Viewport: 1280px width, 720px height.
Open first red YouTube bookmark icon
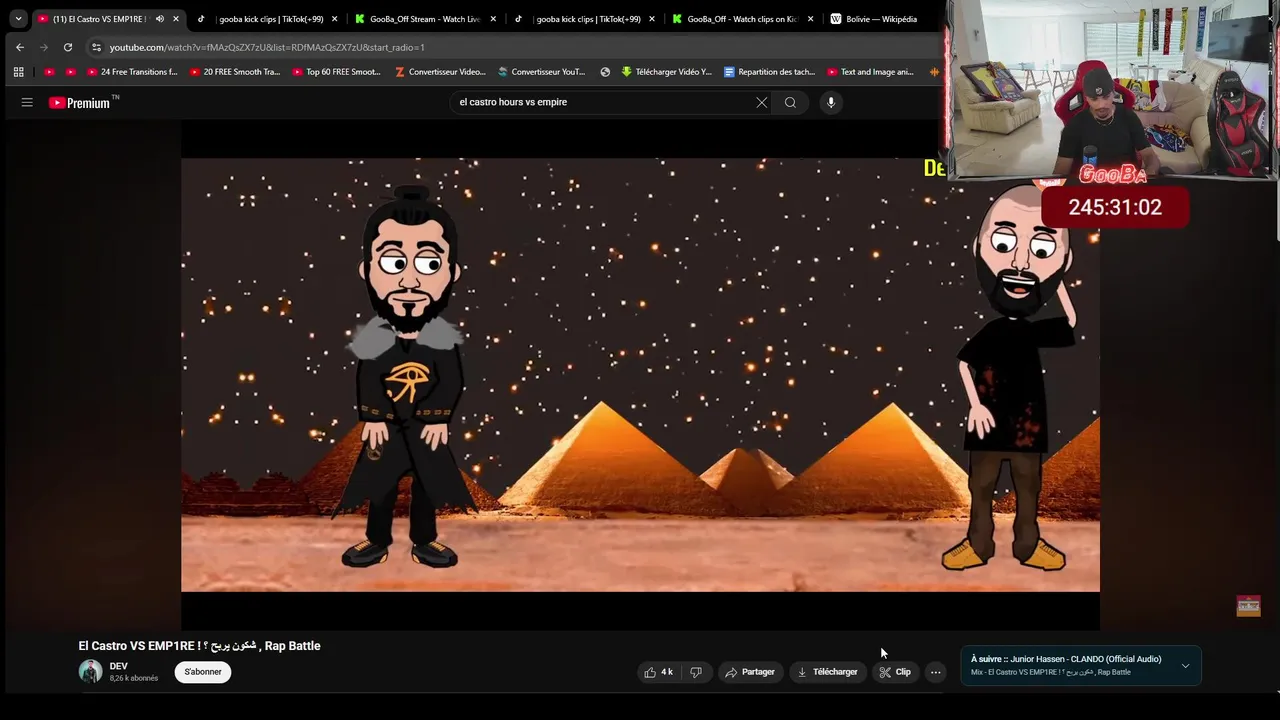pyautogui.click(x=49, y=72)
